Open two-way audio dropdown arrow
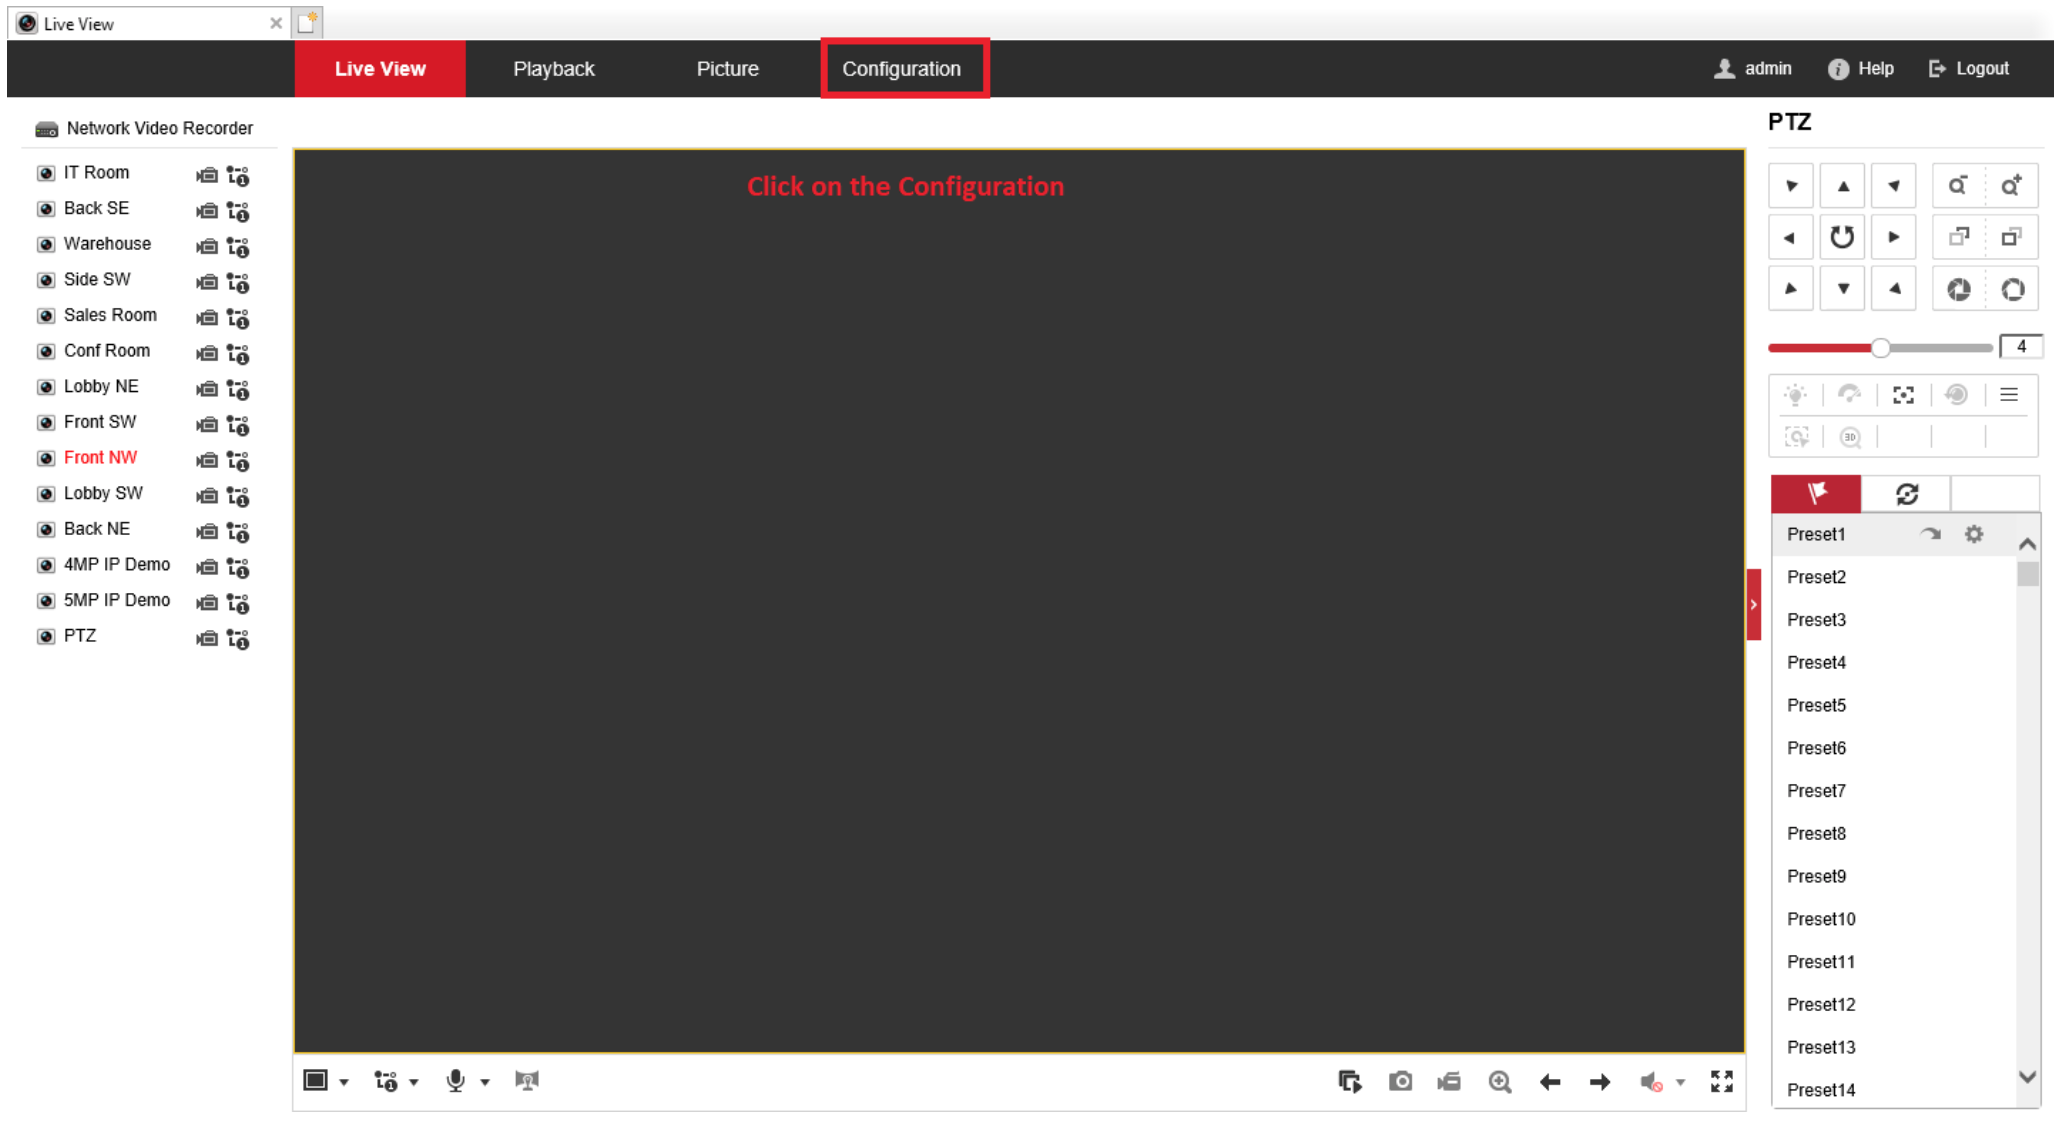Image resolution: width=2054 pixels, height=1122 pixels. [485, 1082]
